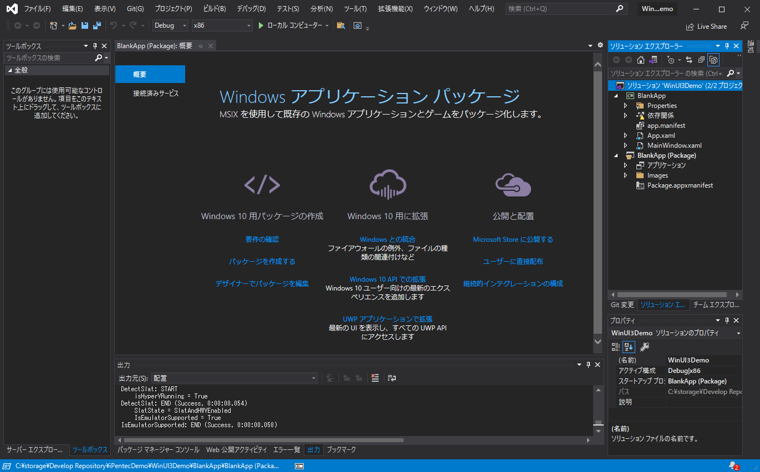Open the ファイル(F) menu
The width and height of the screenshot is (760, 472).
tap(37, 9)
